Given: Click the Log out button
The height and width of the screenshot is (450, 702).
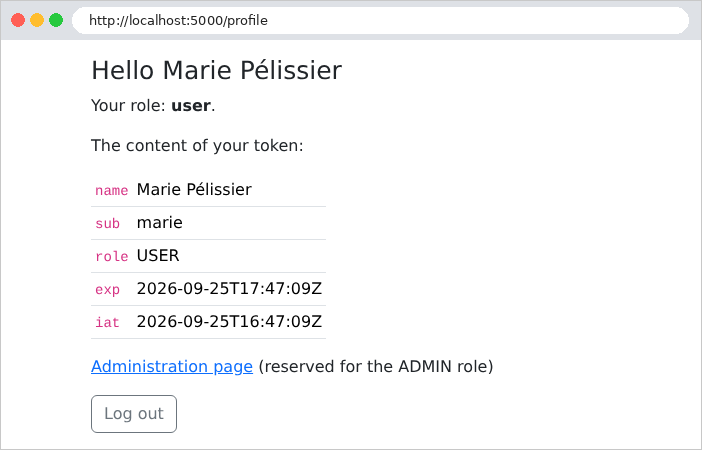Looking at the screenshot, I should [x=134, y=414].
